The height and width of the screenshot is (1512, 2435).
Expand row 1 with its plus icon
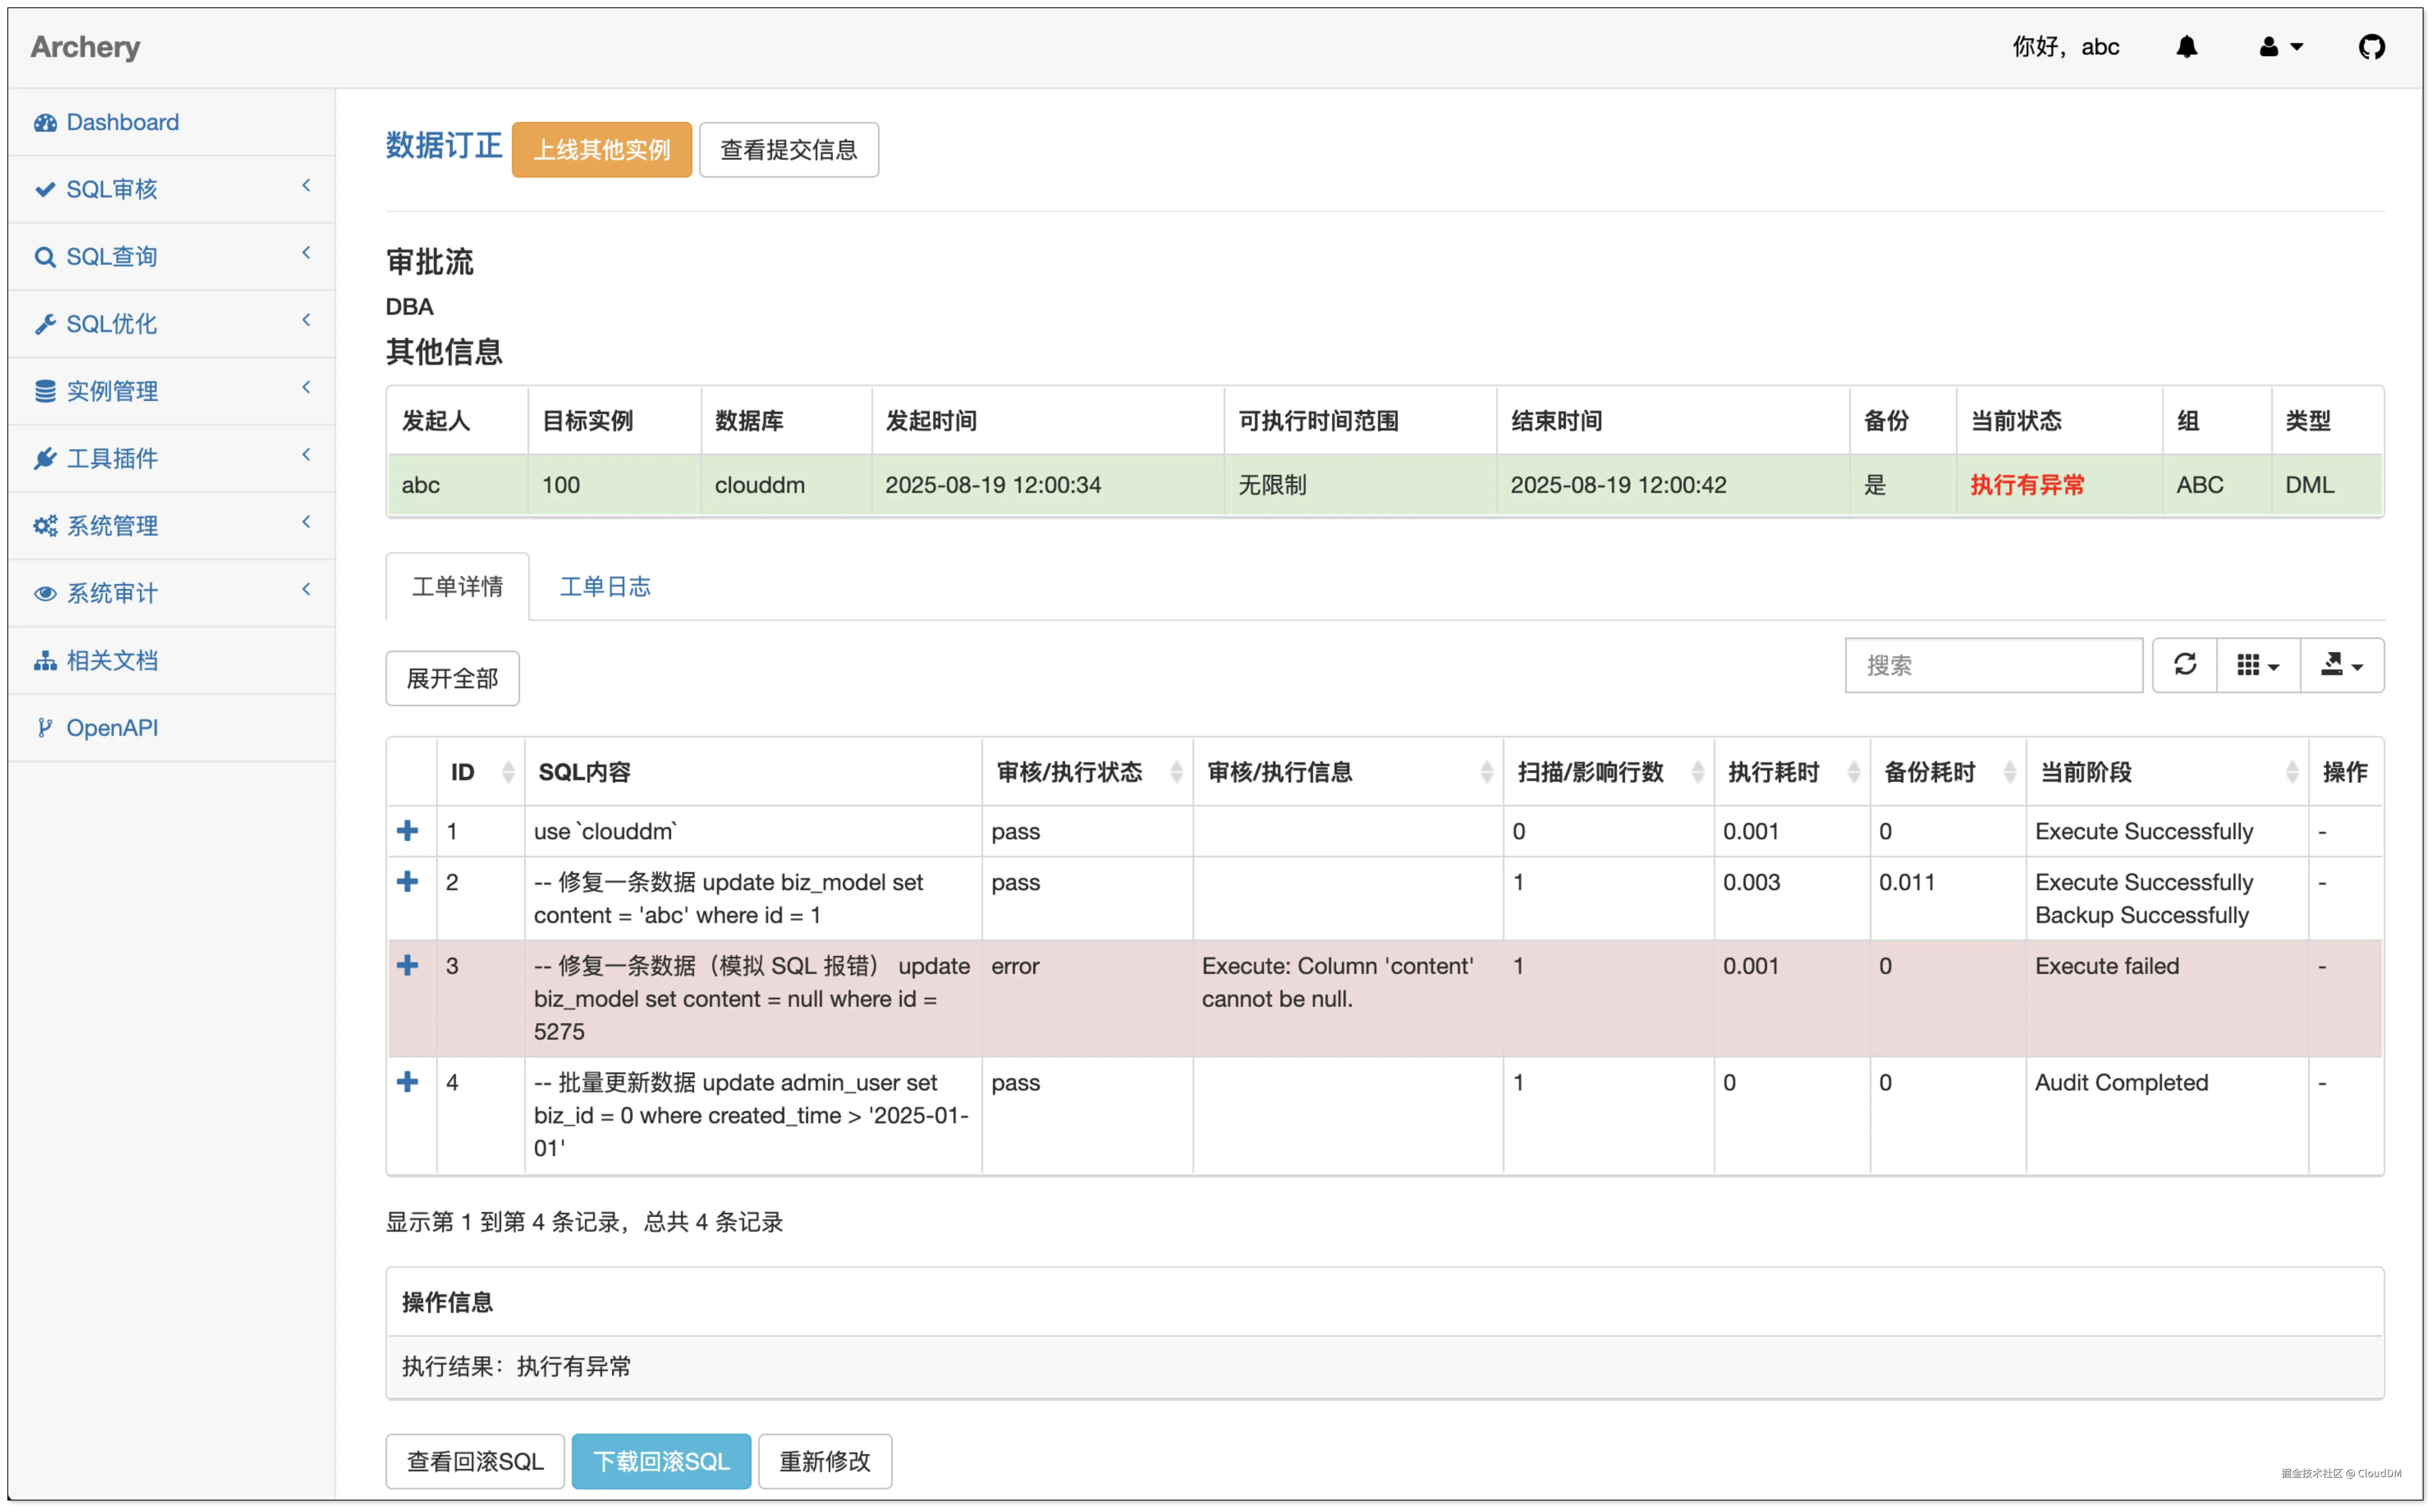click(x=407, y=831)
